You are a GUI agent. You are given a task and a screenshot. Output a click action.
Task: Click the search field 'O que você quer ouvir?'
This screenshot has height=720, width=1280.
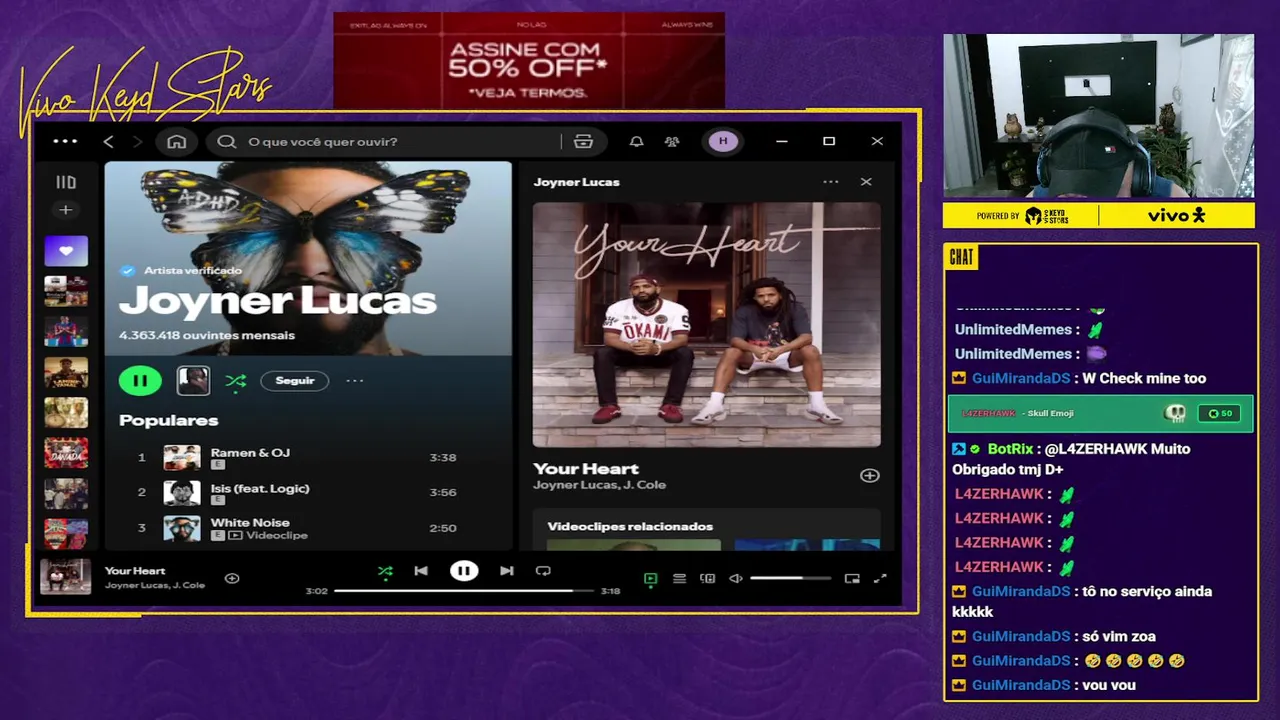(383, 142)
